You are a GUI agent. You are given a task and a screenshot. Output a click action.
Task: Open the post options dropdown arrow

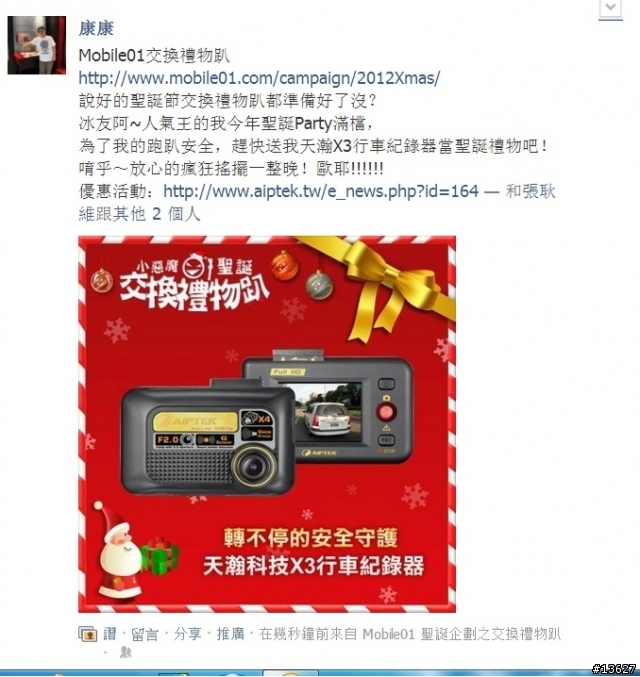610,8
